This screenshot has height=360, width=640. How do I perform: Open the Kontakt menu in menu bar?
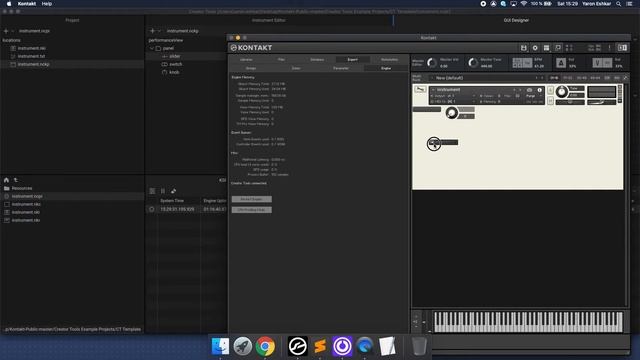(27, 4)
